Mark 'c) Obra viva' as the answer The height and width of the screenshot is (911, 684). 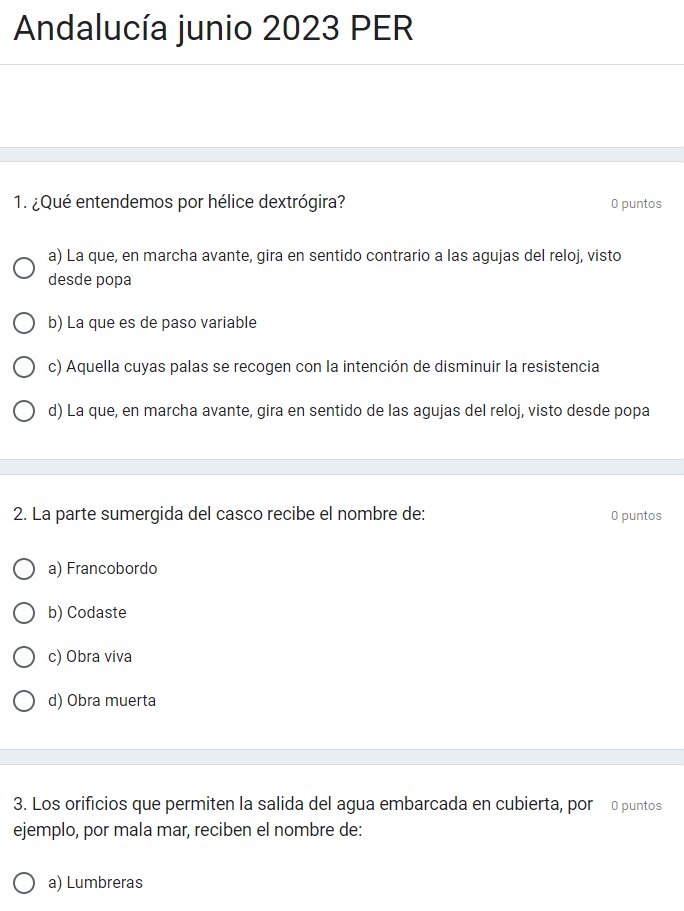pos(23,657)
